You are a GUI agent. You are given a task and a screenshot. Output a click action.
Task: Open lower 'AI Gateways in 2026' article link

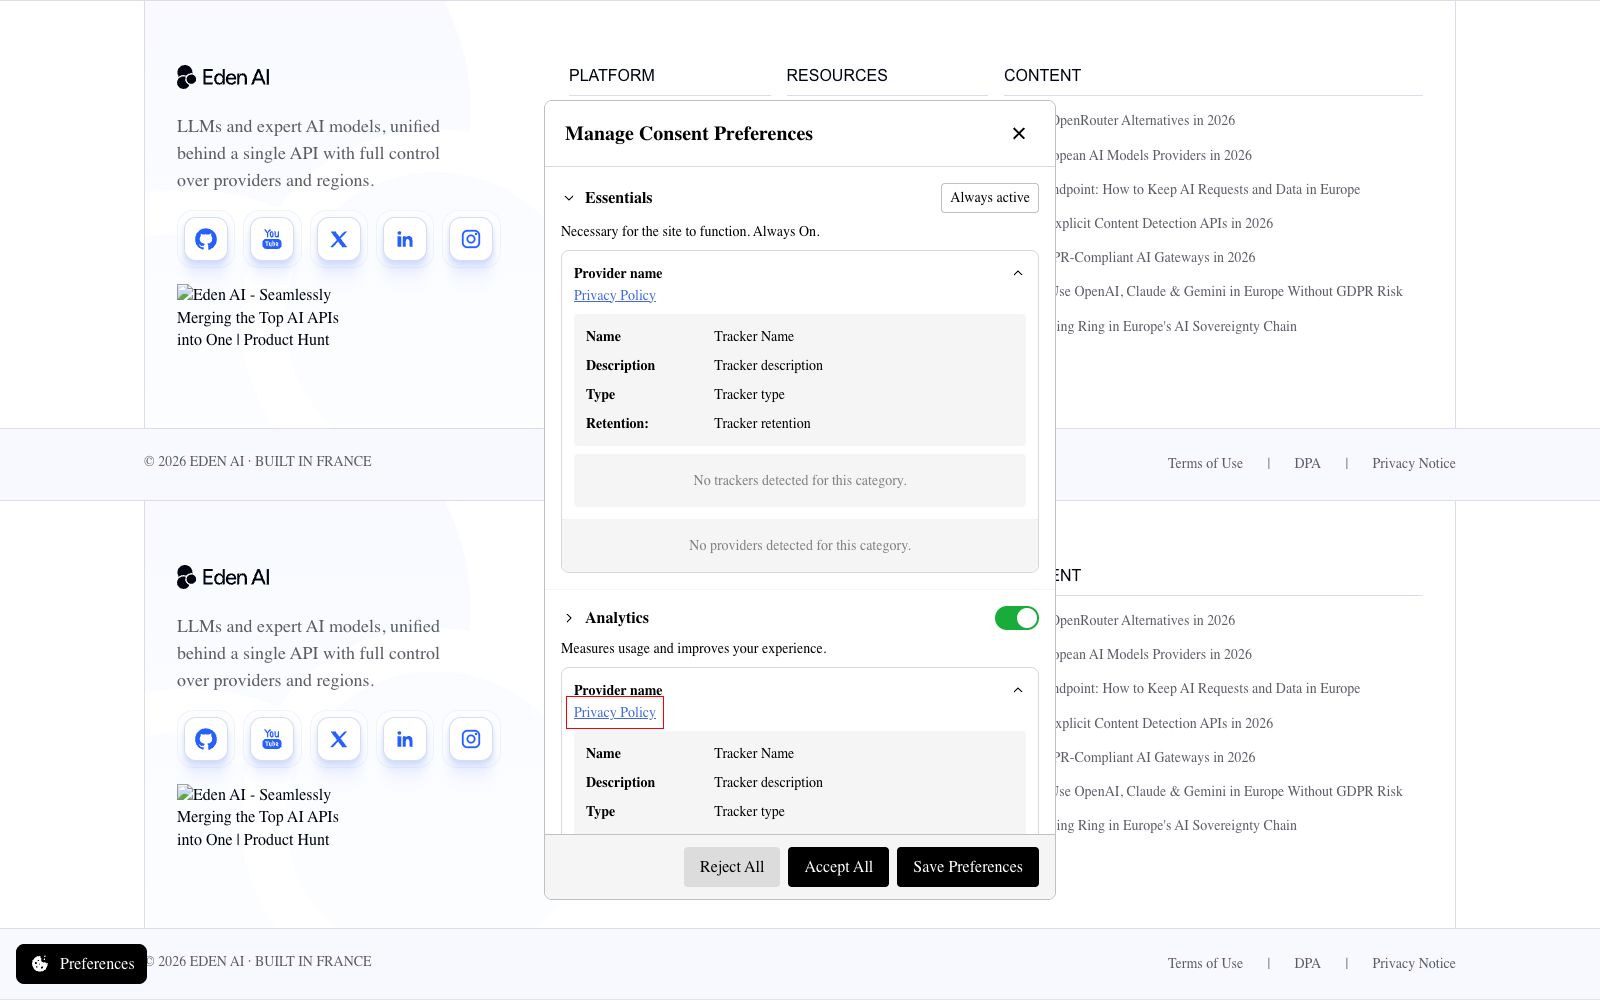[x=1155, y=757]
